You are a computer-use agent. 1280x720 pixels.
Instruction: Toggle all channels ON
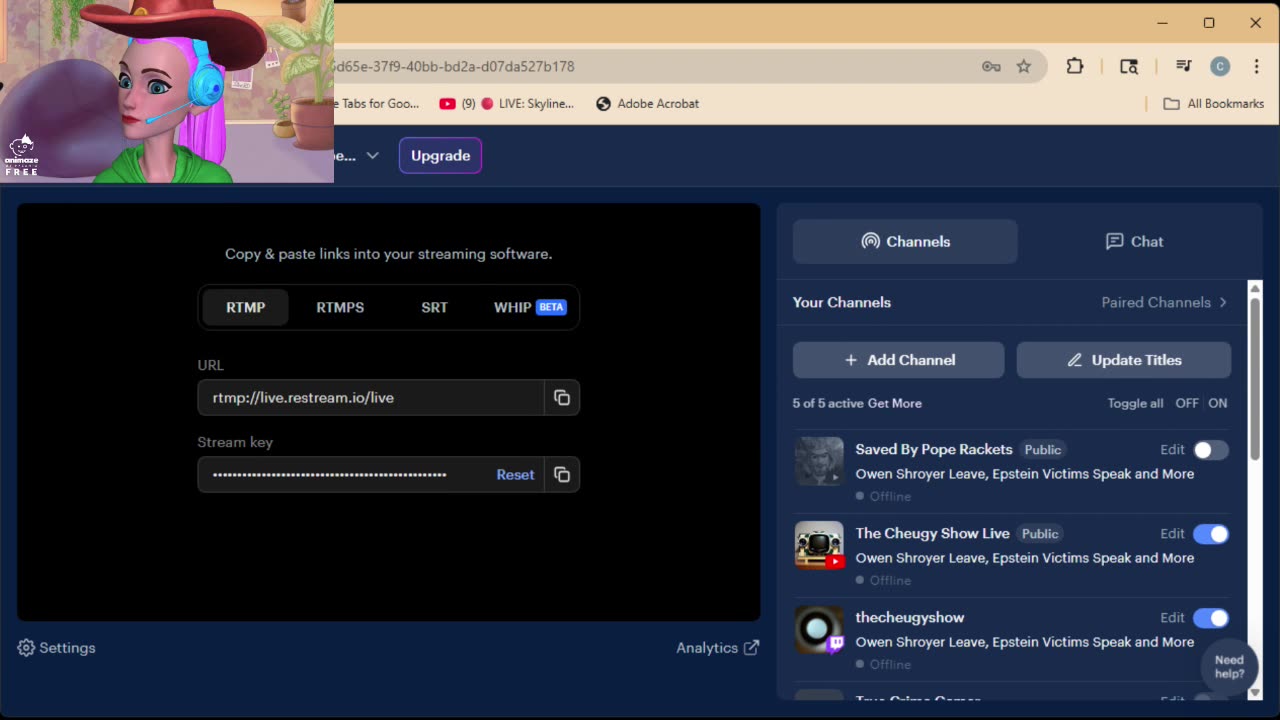[1218, 403]
